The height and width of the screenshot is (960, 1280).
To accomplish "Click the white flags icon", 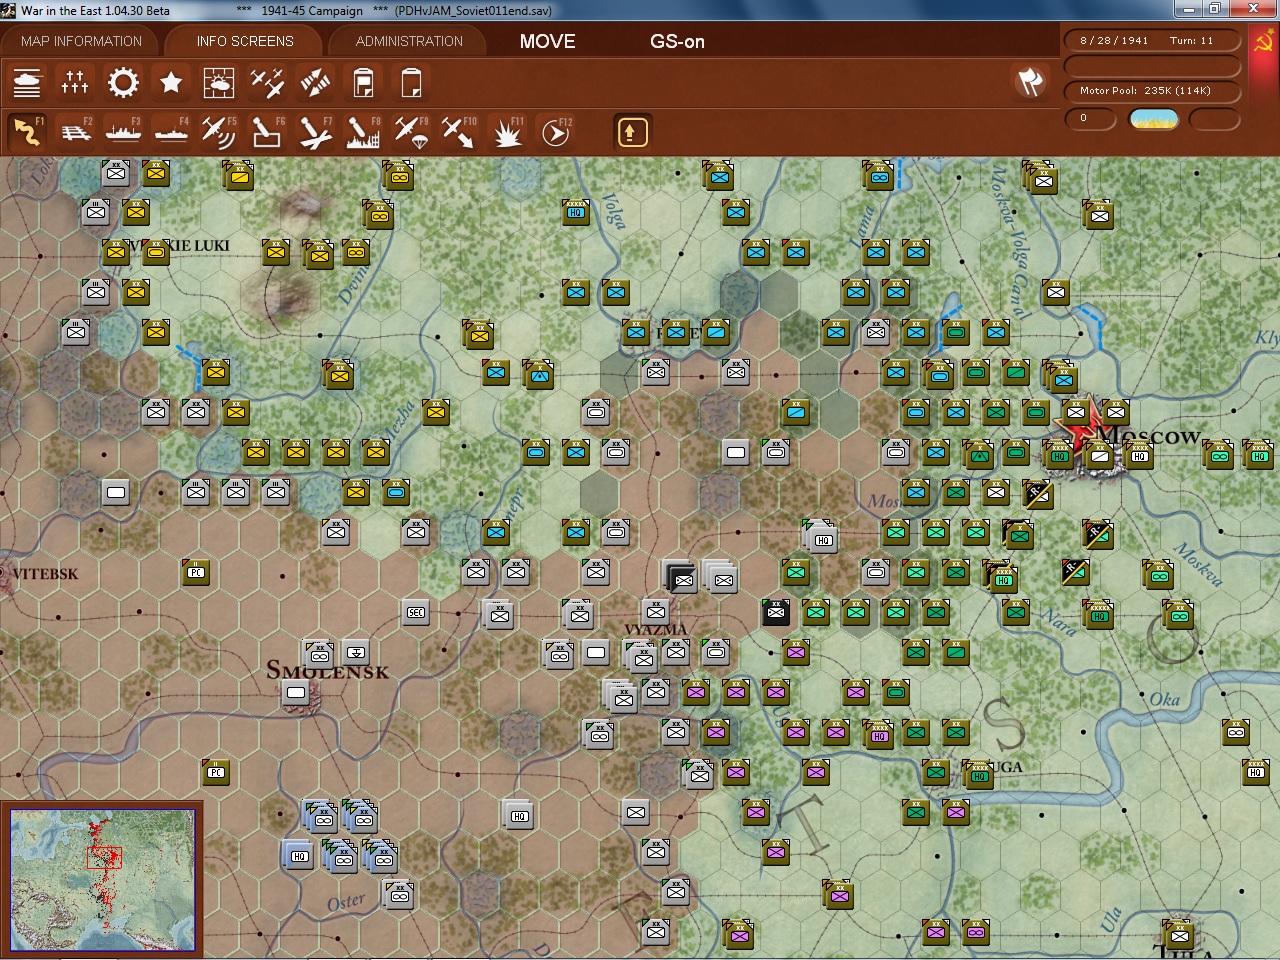I will click(x=1030, y=82).
